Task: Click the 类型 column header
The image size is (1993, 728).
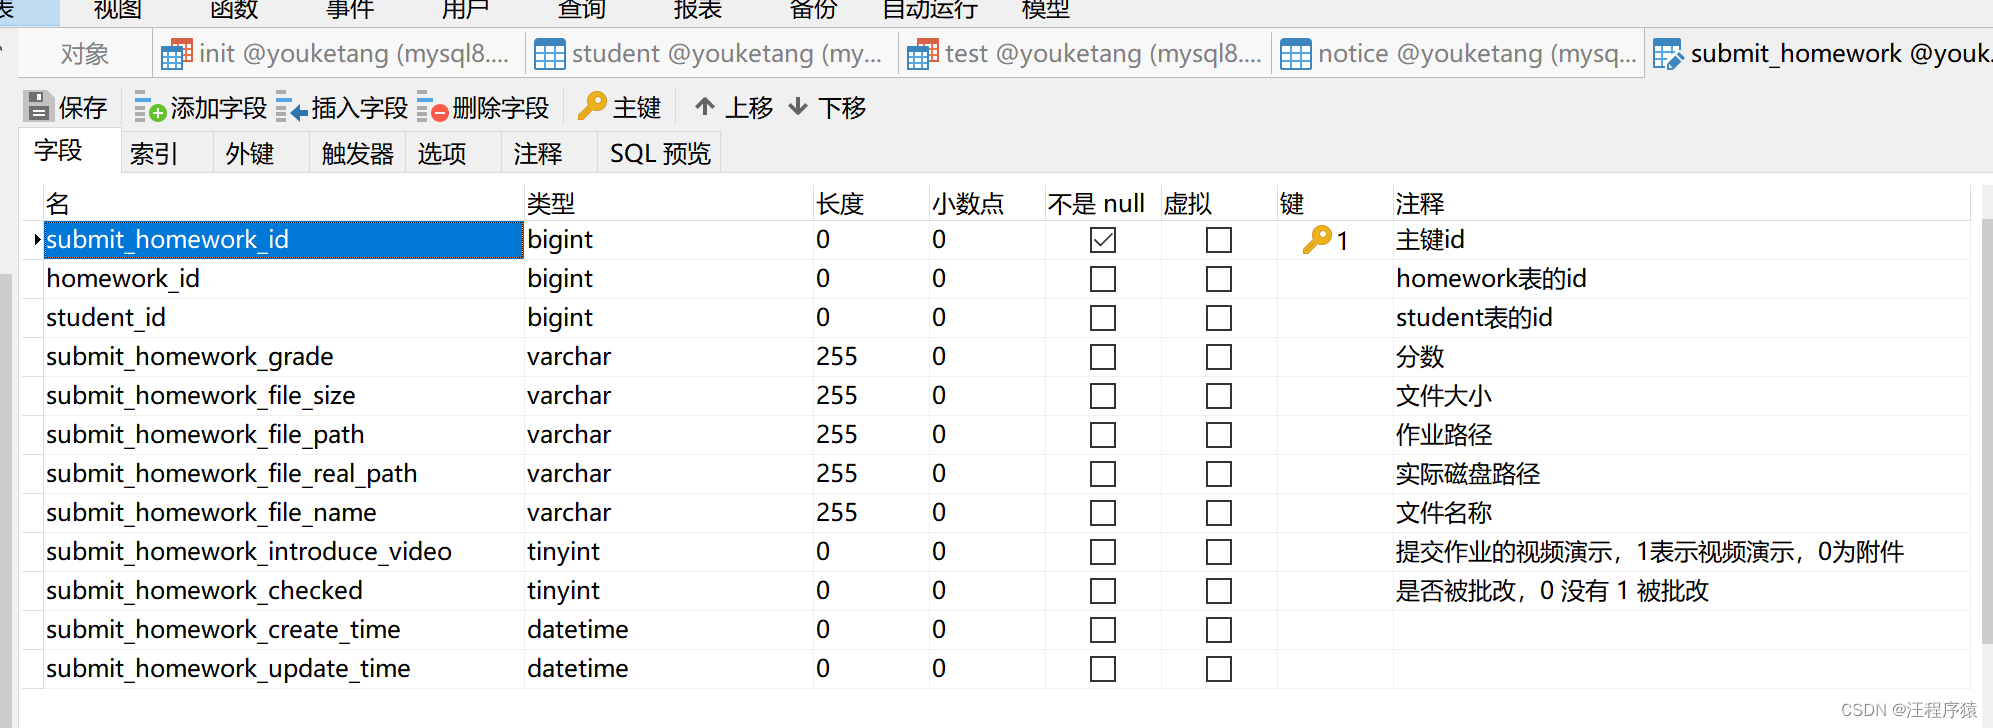Action: coord(669,204)
